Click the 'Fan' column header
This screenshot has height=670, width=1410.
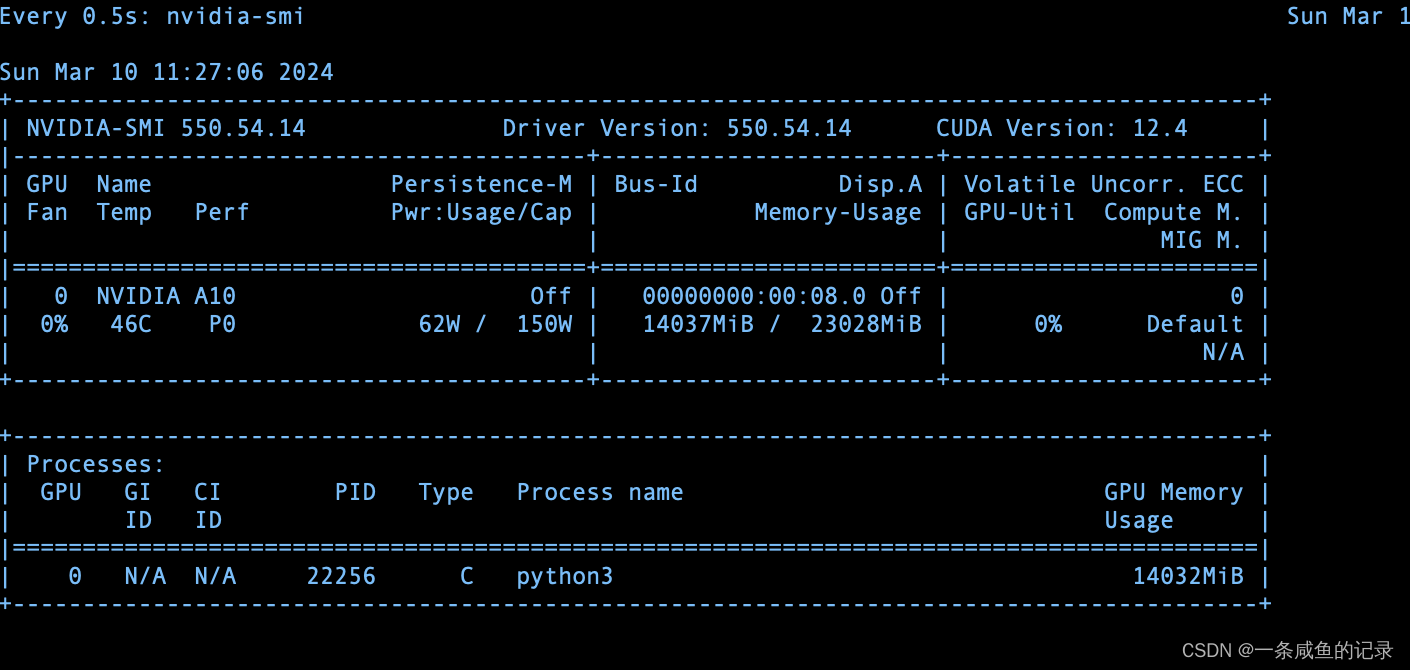[x=47, y=212]
